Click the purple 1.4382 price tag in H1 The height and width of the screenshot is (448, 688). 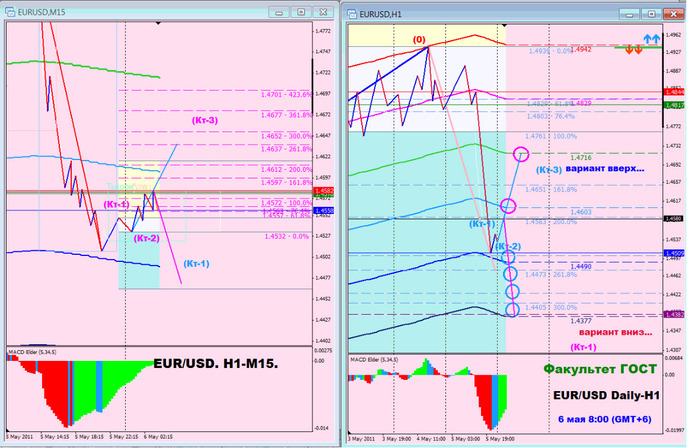click(674, 315)
